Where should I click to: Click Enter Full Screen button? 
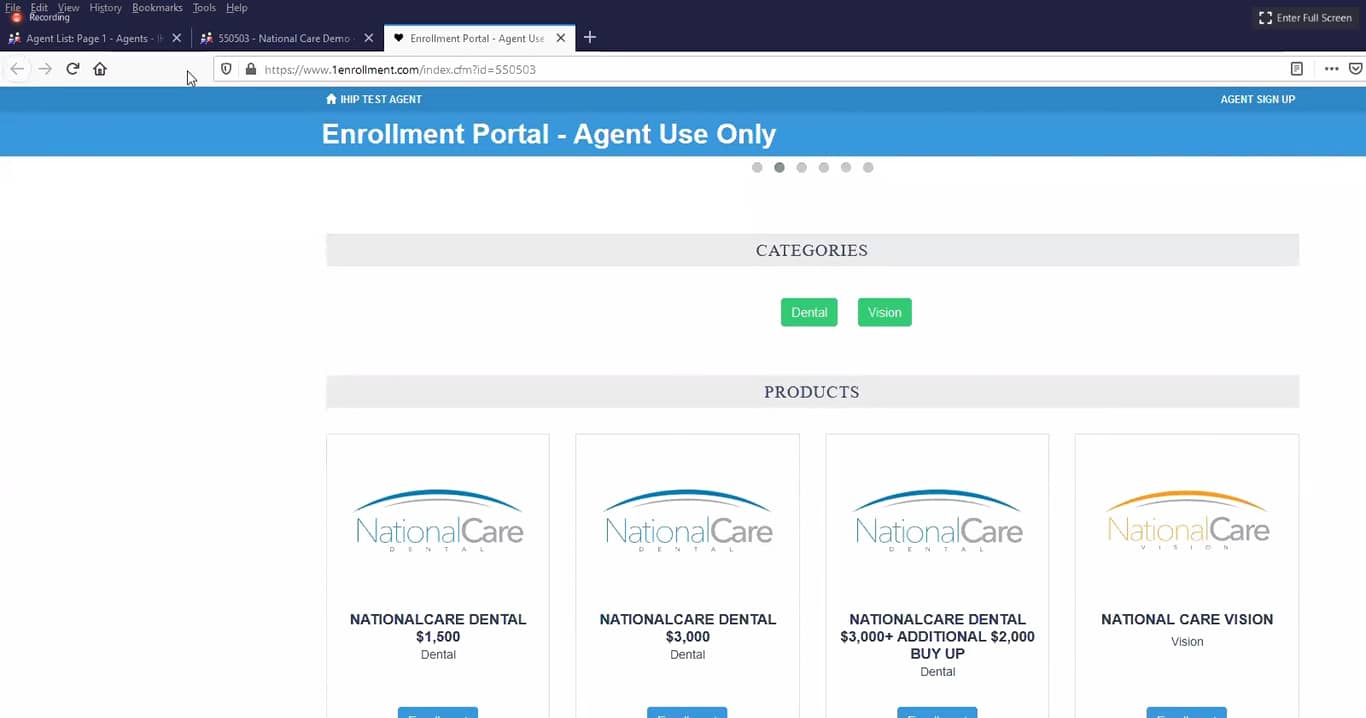click(x=1305, y=18)
